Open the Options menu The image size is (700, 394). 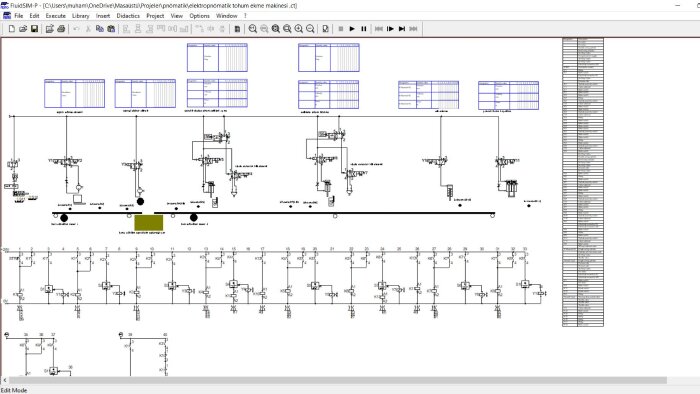click(x=200, y=16)
